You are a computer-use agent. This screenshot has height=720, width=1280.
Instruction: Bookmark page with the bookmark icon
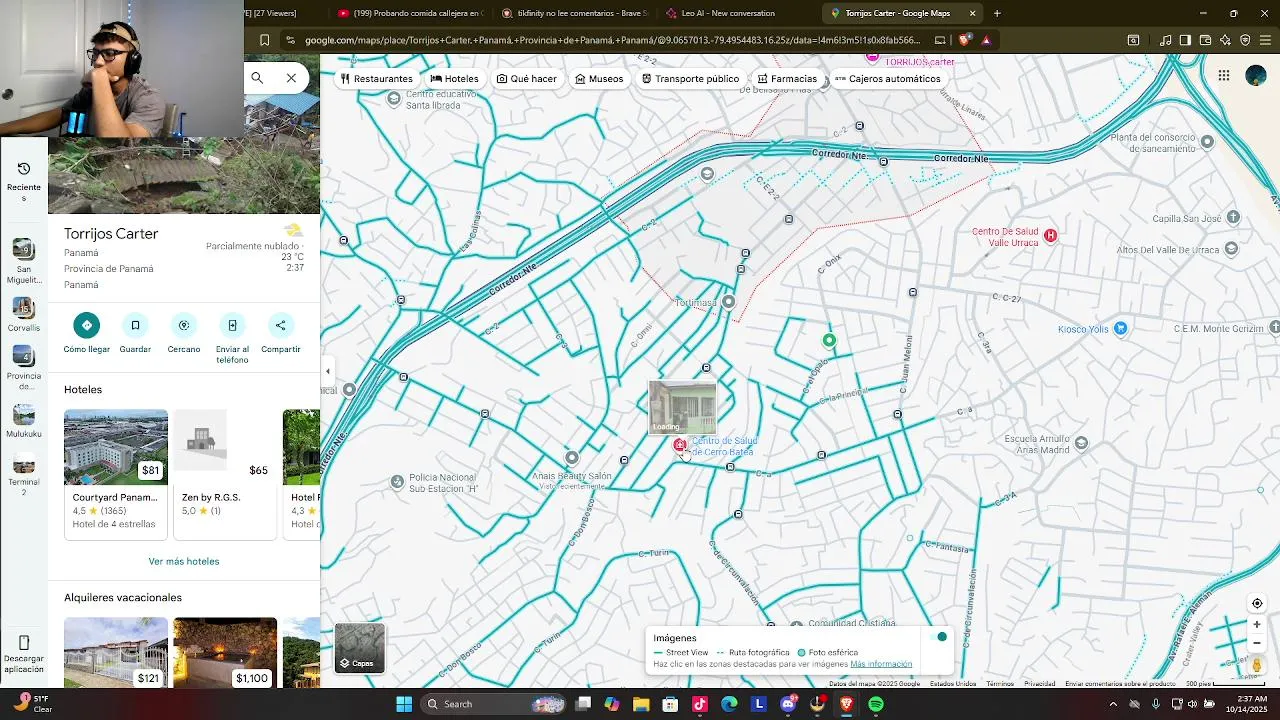click(264, 40)
